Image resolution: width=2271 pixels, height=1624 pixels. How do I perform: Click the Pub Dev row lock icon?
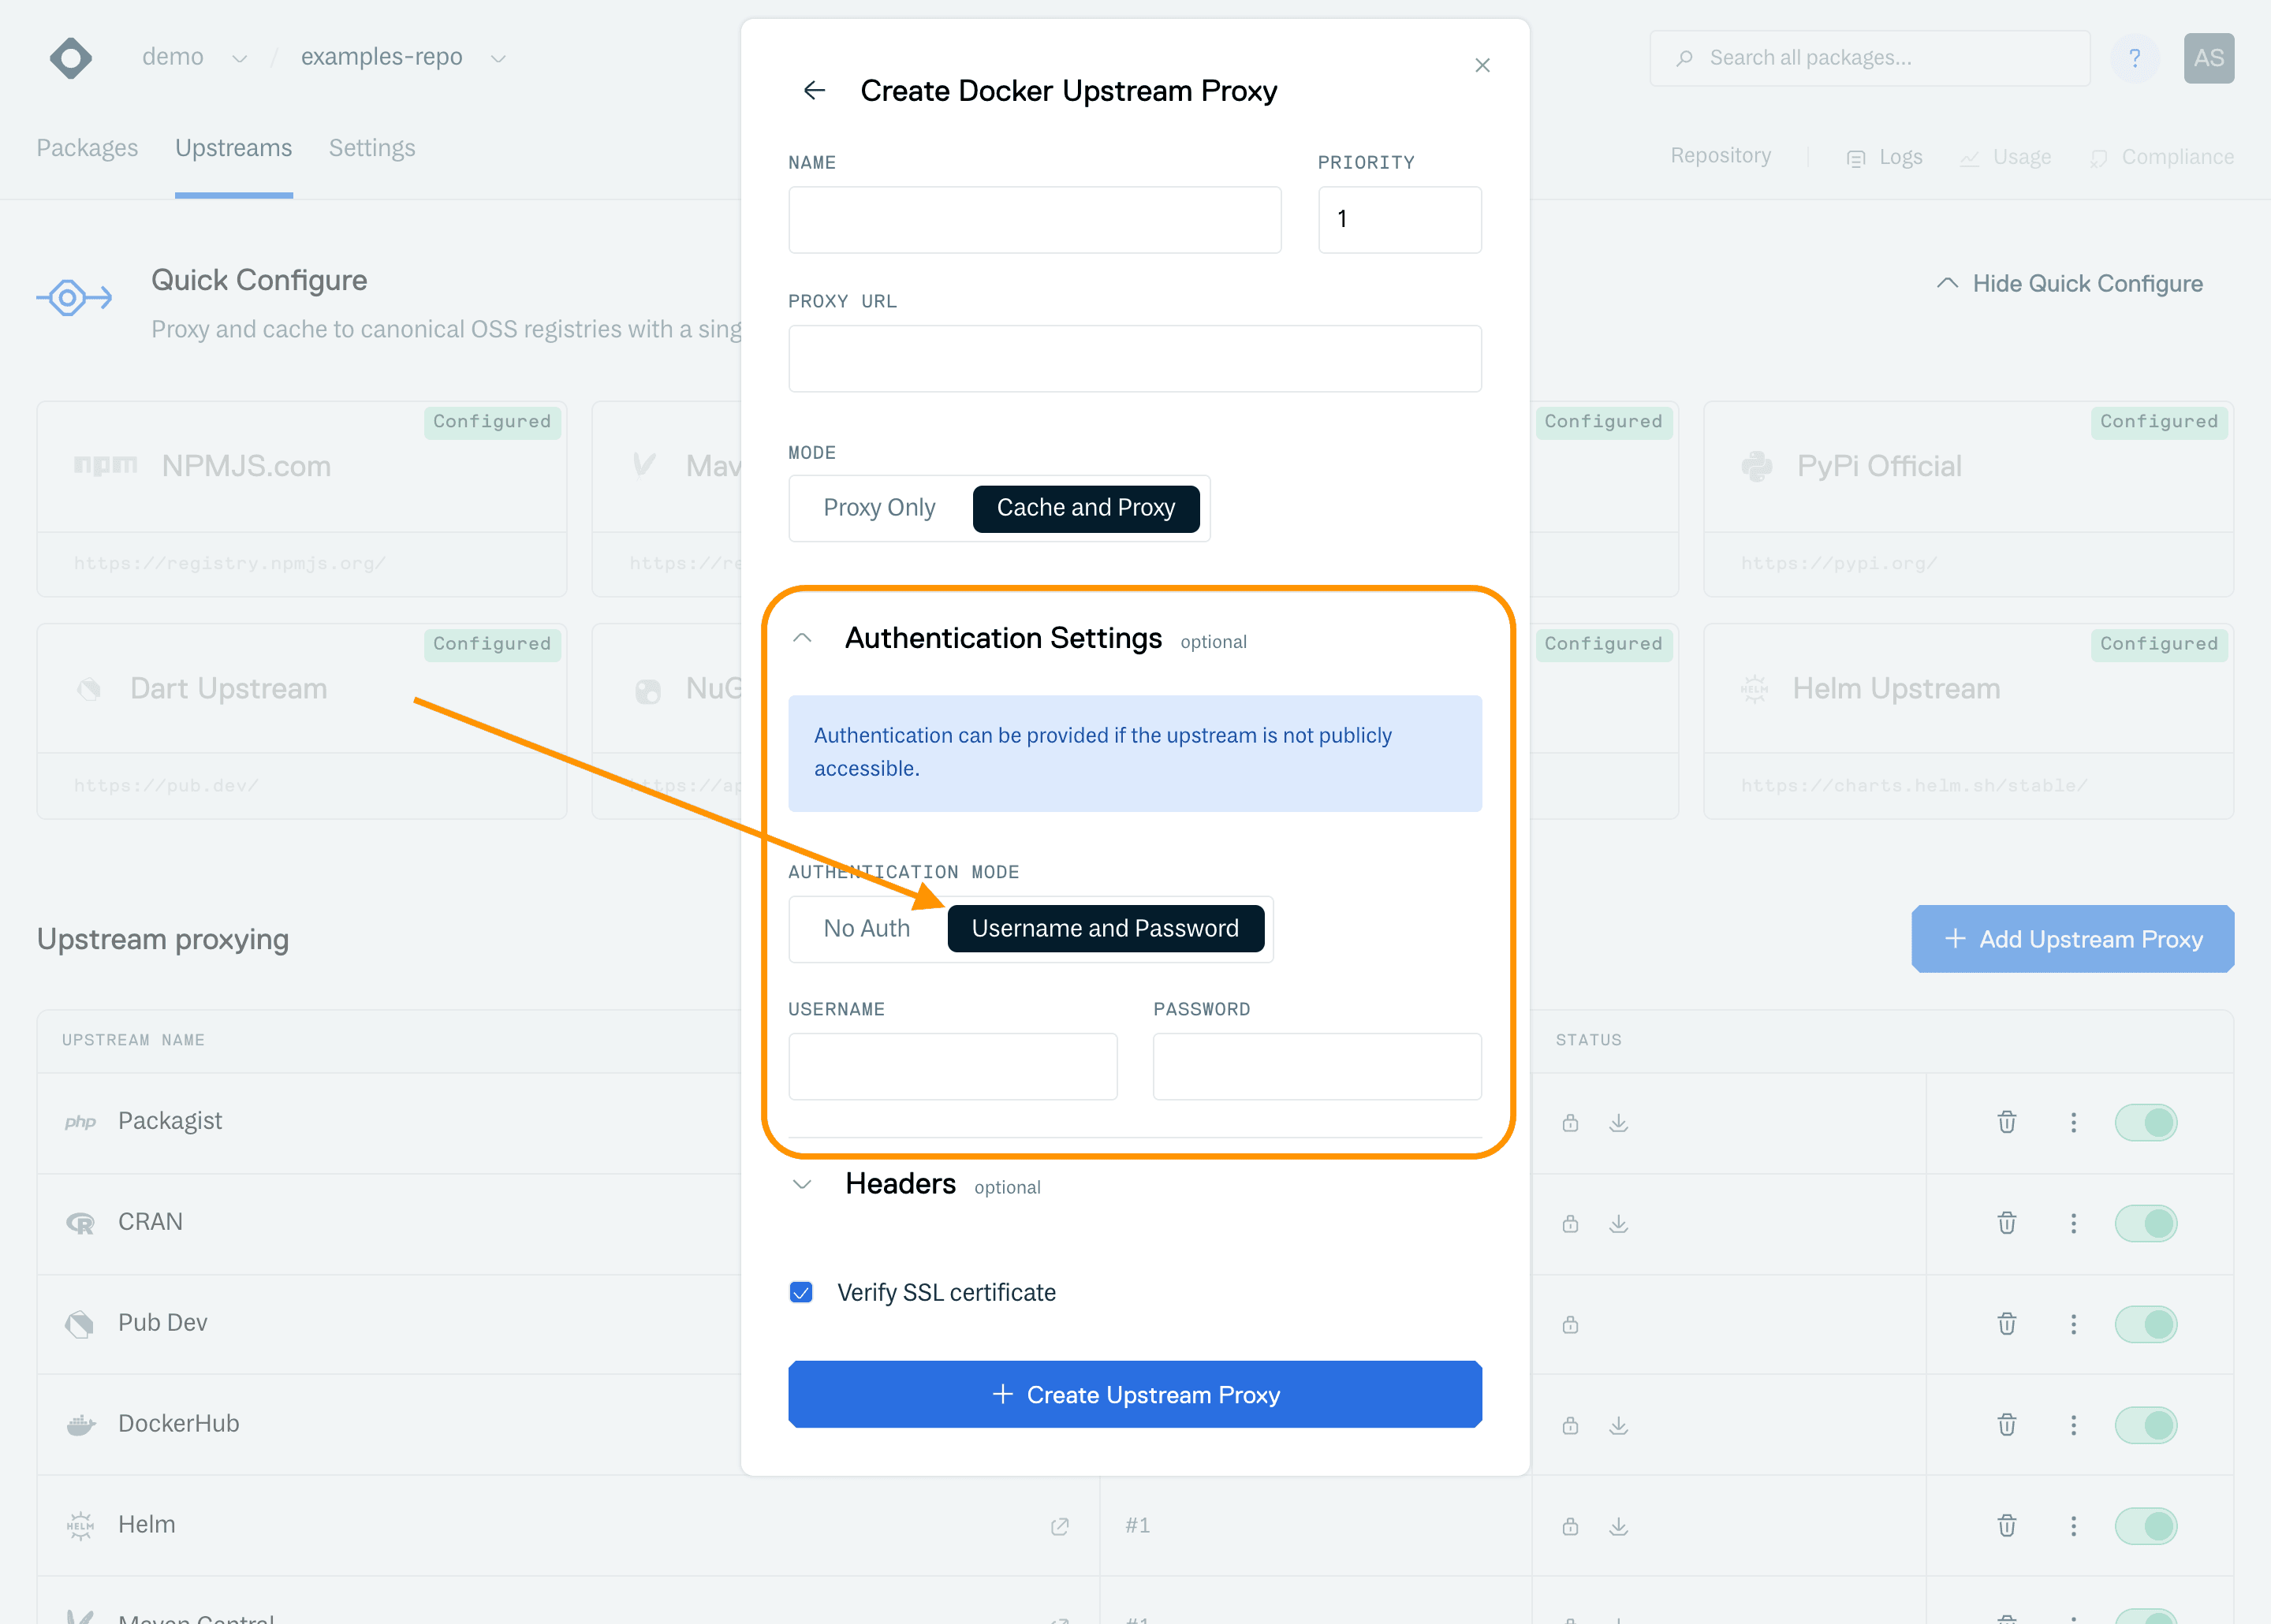pyautogui.click(x=1570, y=1324)
